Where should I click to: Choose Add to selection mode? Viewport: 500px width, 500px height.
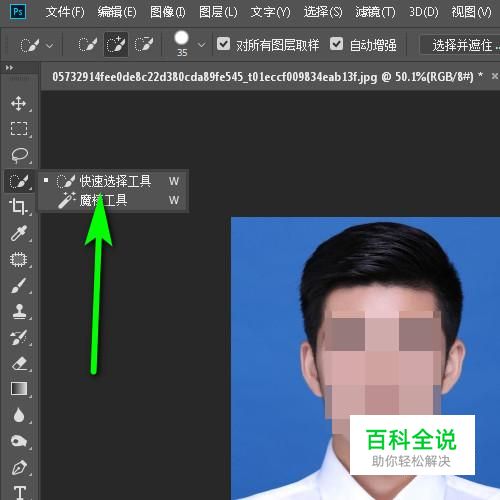(116, 45)
